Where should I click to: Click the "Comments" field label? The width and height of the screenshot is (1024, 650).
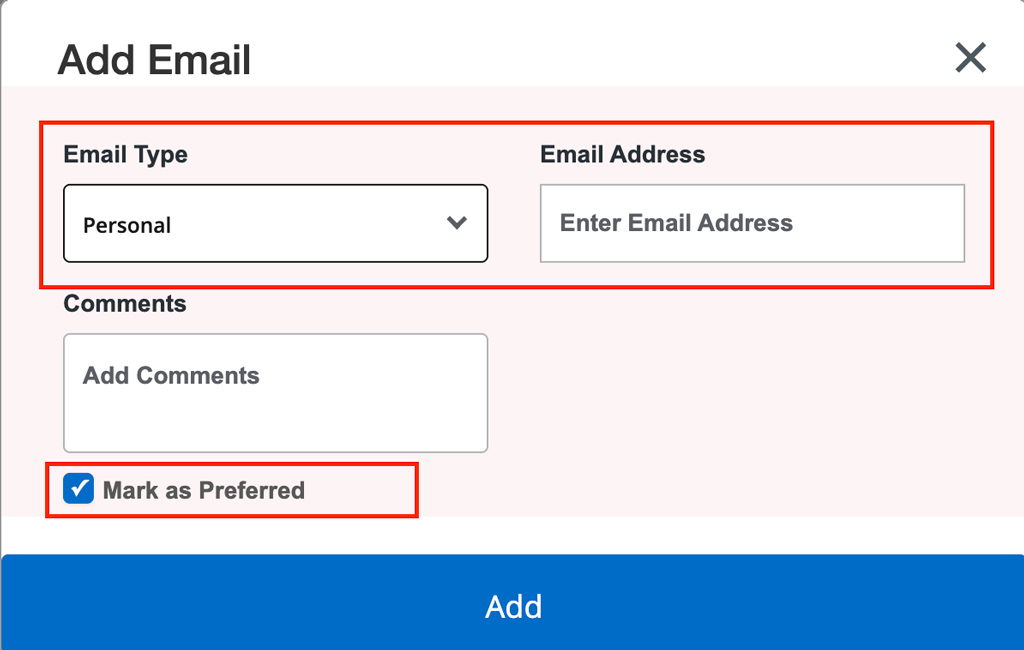pyautogui.click(x=125, y=304)
